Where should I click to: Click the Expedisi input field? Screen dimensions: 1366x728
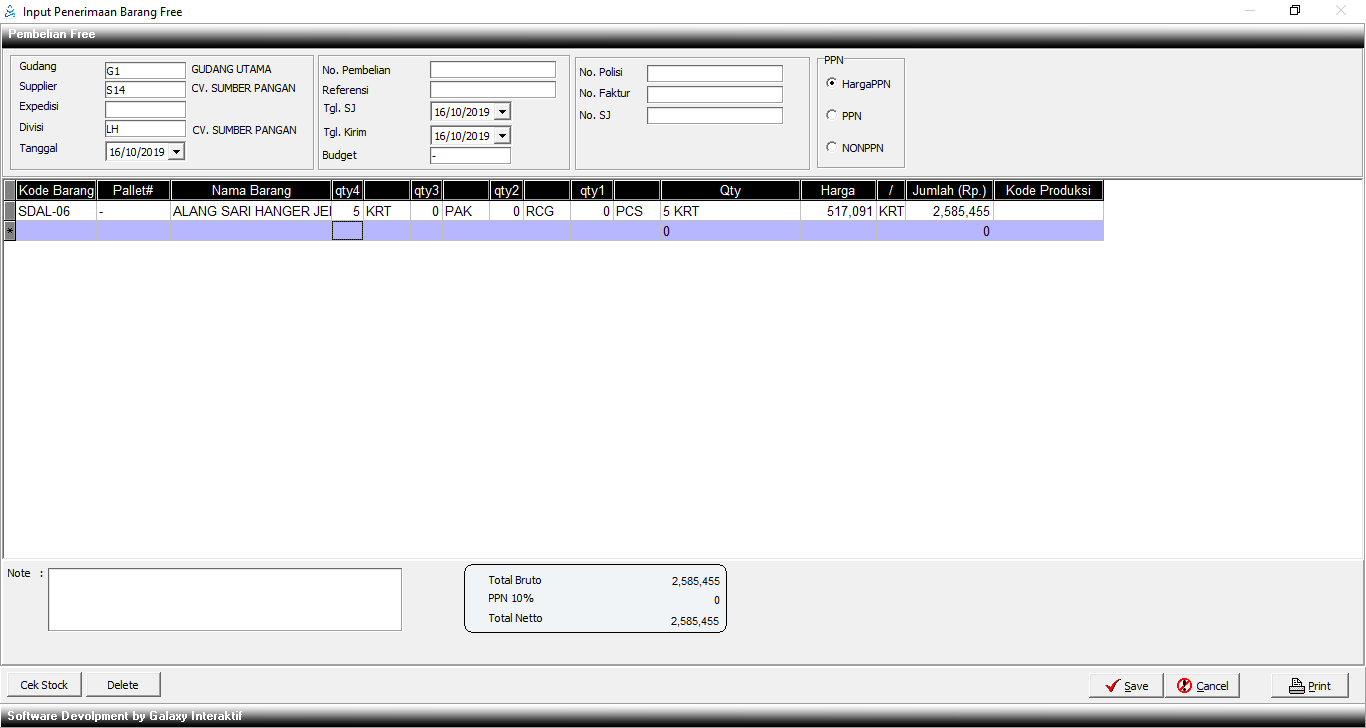coord(145,110)
